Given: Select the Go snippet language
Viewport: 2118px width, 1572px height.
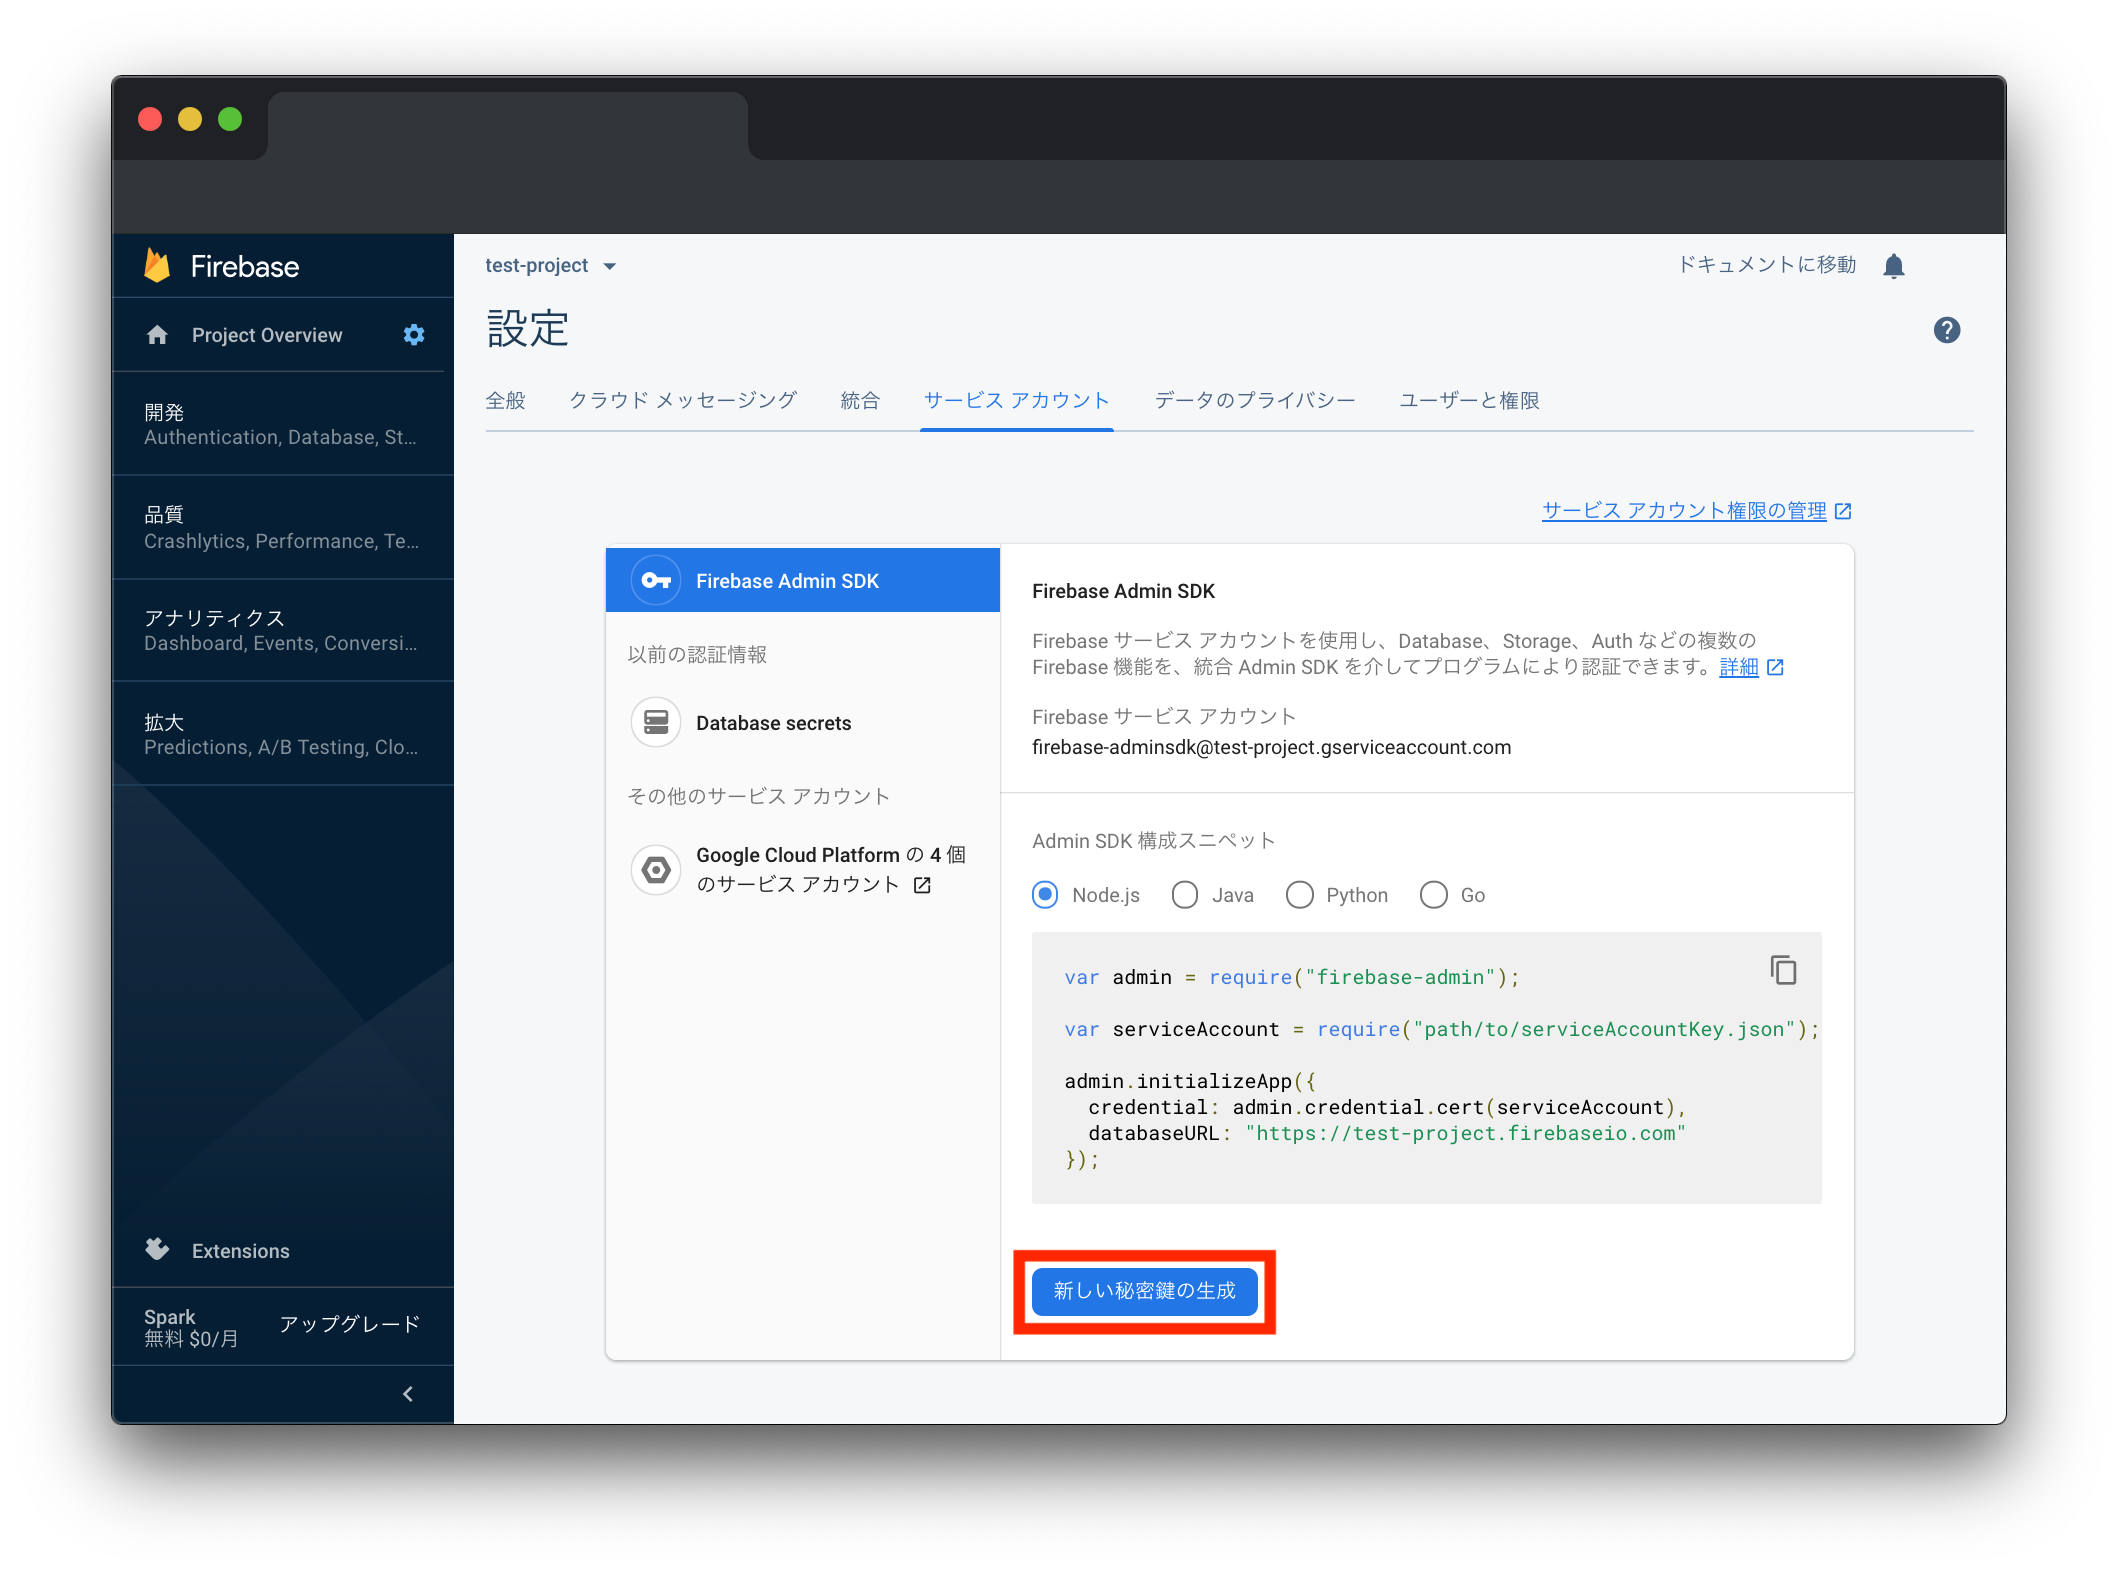Looking at the screenshot, I should (1434, 894).
